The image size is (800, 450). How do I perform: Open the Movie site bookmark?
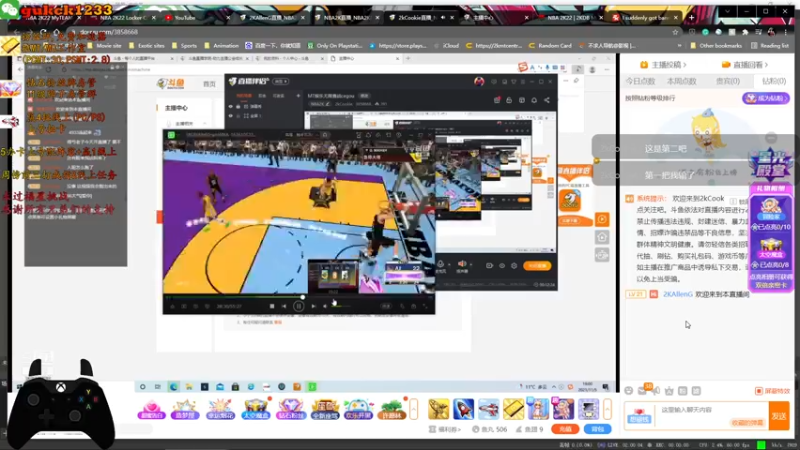coord(105,45)
